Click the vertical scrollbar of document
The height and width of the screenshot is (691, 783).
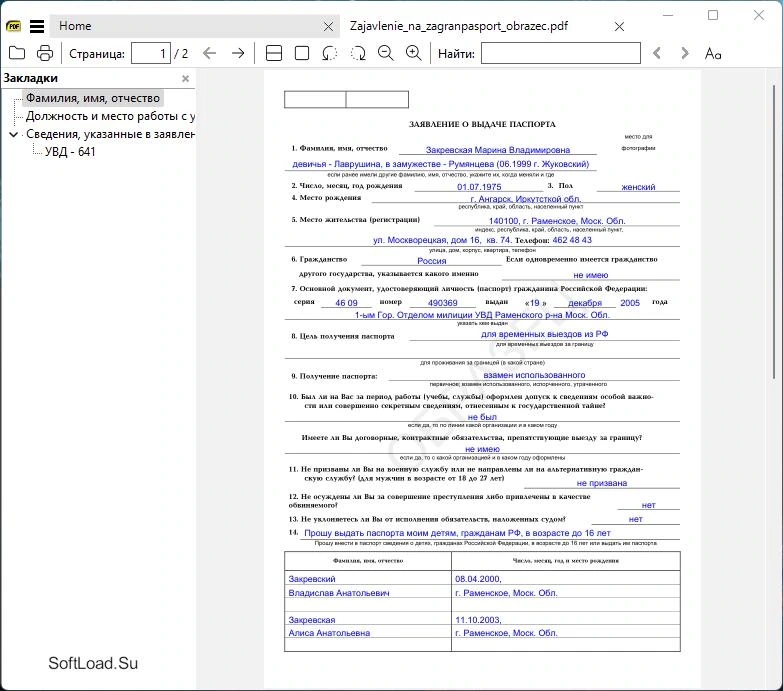(x=774, y=232)
